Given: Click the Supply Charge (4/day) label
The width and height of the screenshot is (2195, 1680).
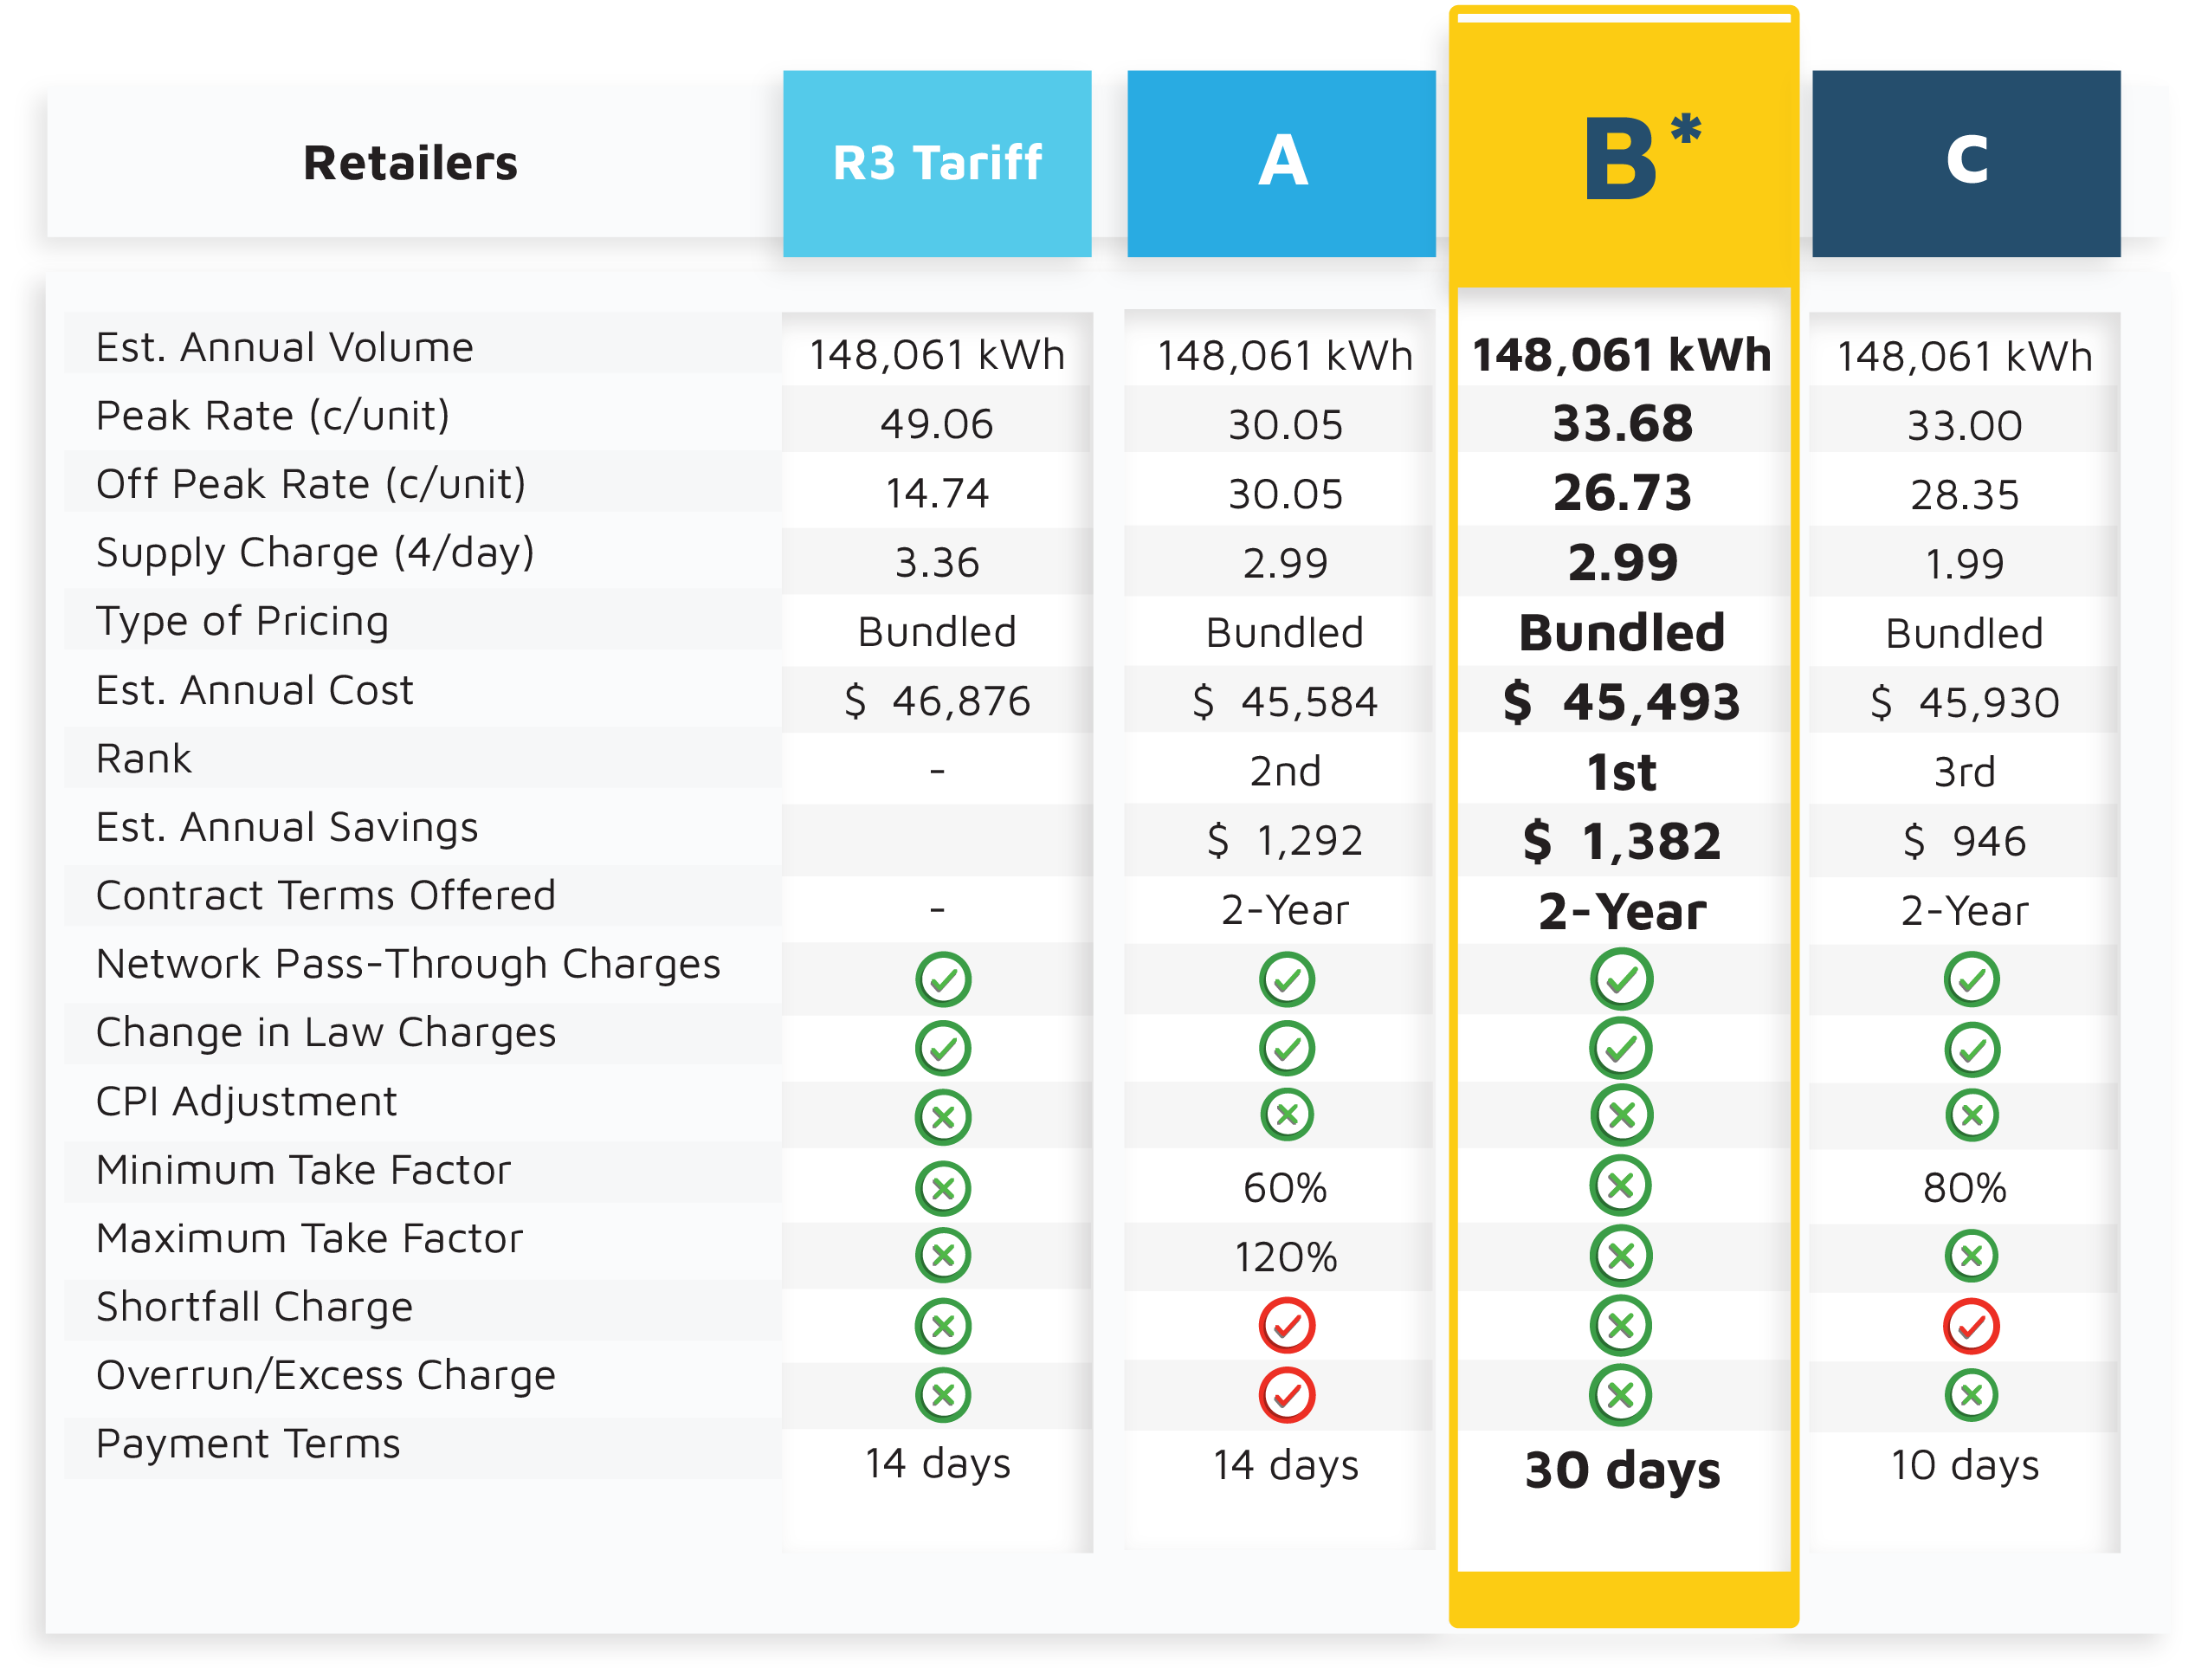Looking at the screenshot, I should click(x=315, y=553).
